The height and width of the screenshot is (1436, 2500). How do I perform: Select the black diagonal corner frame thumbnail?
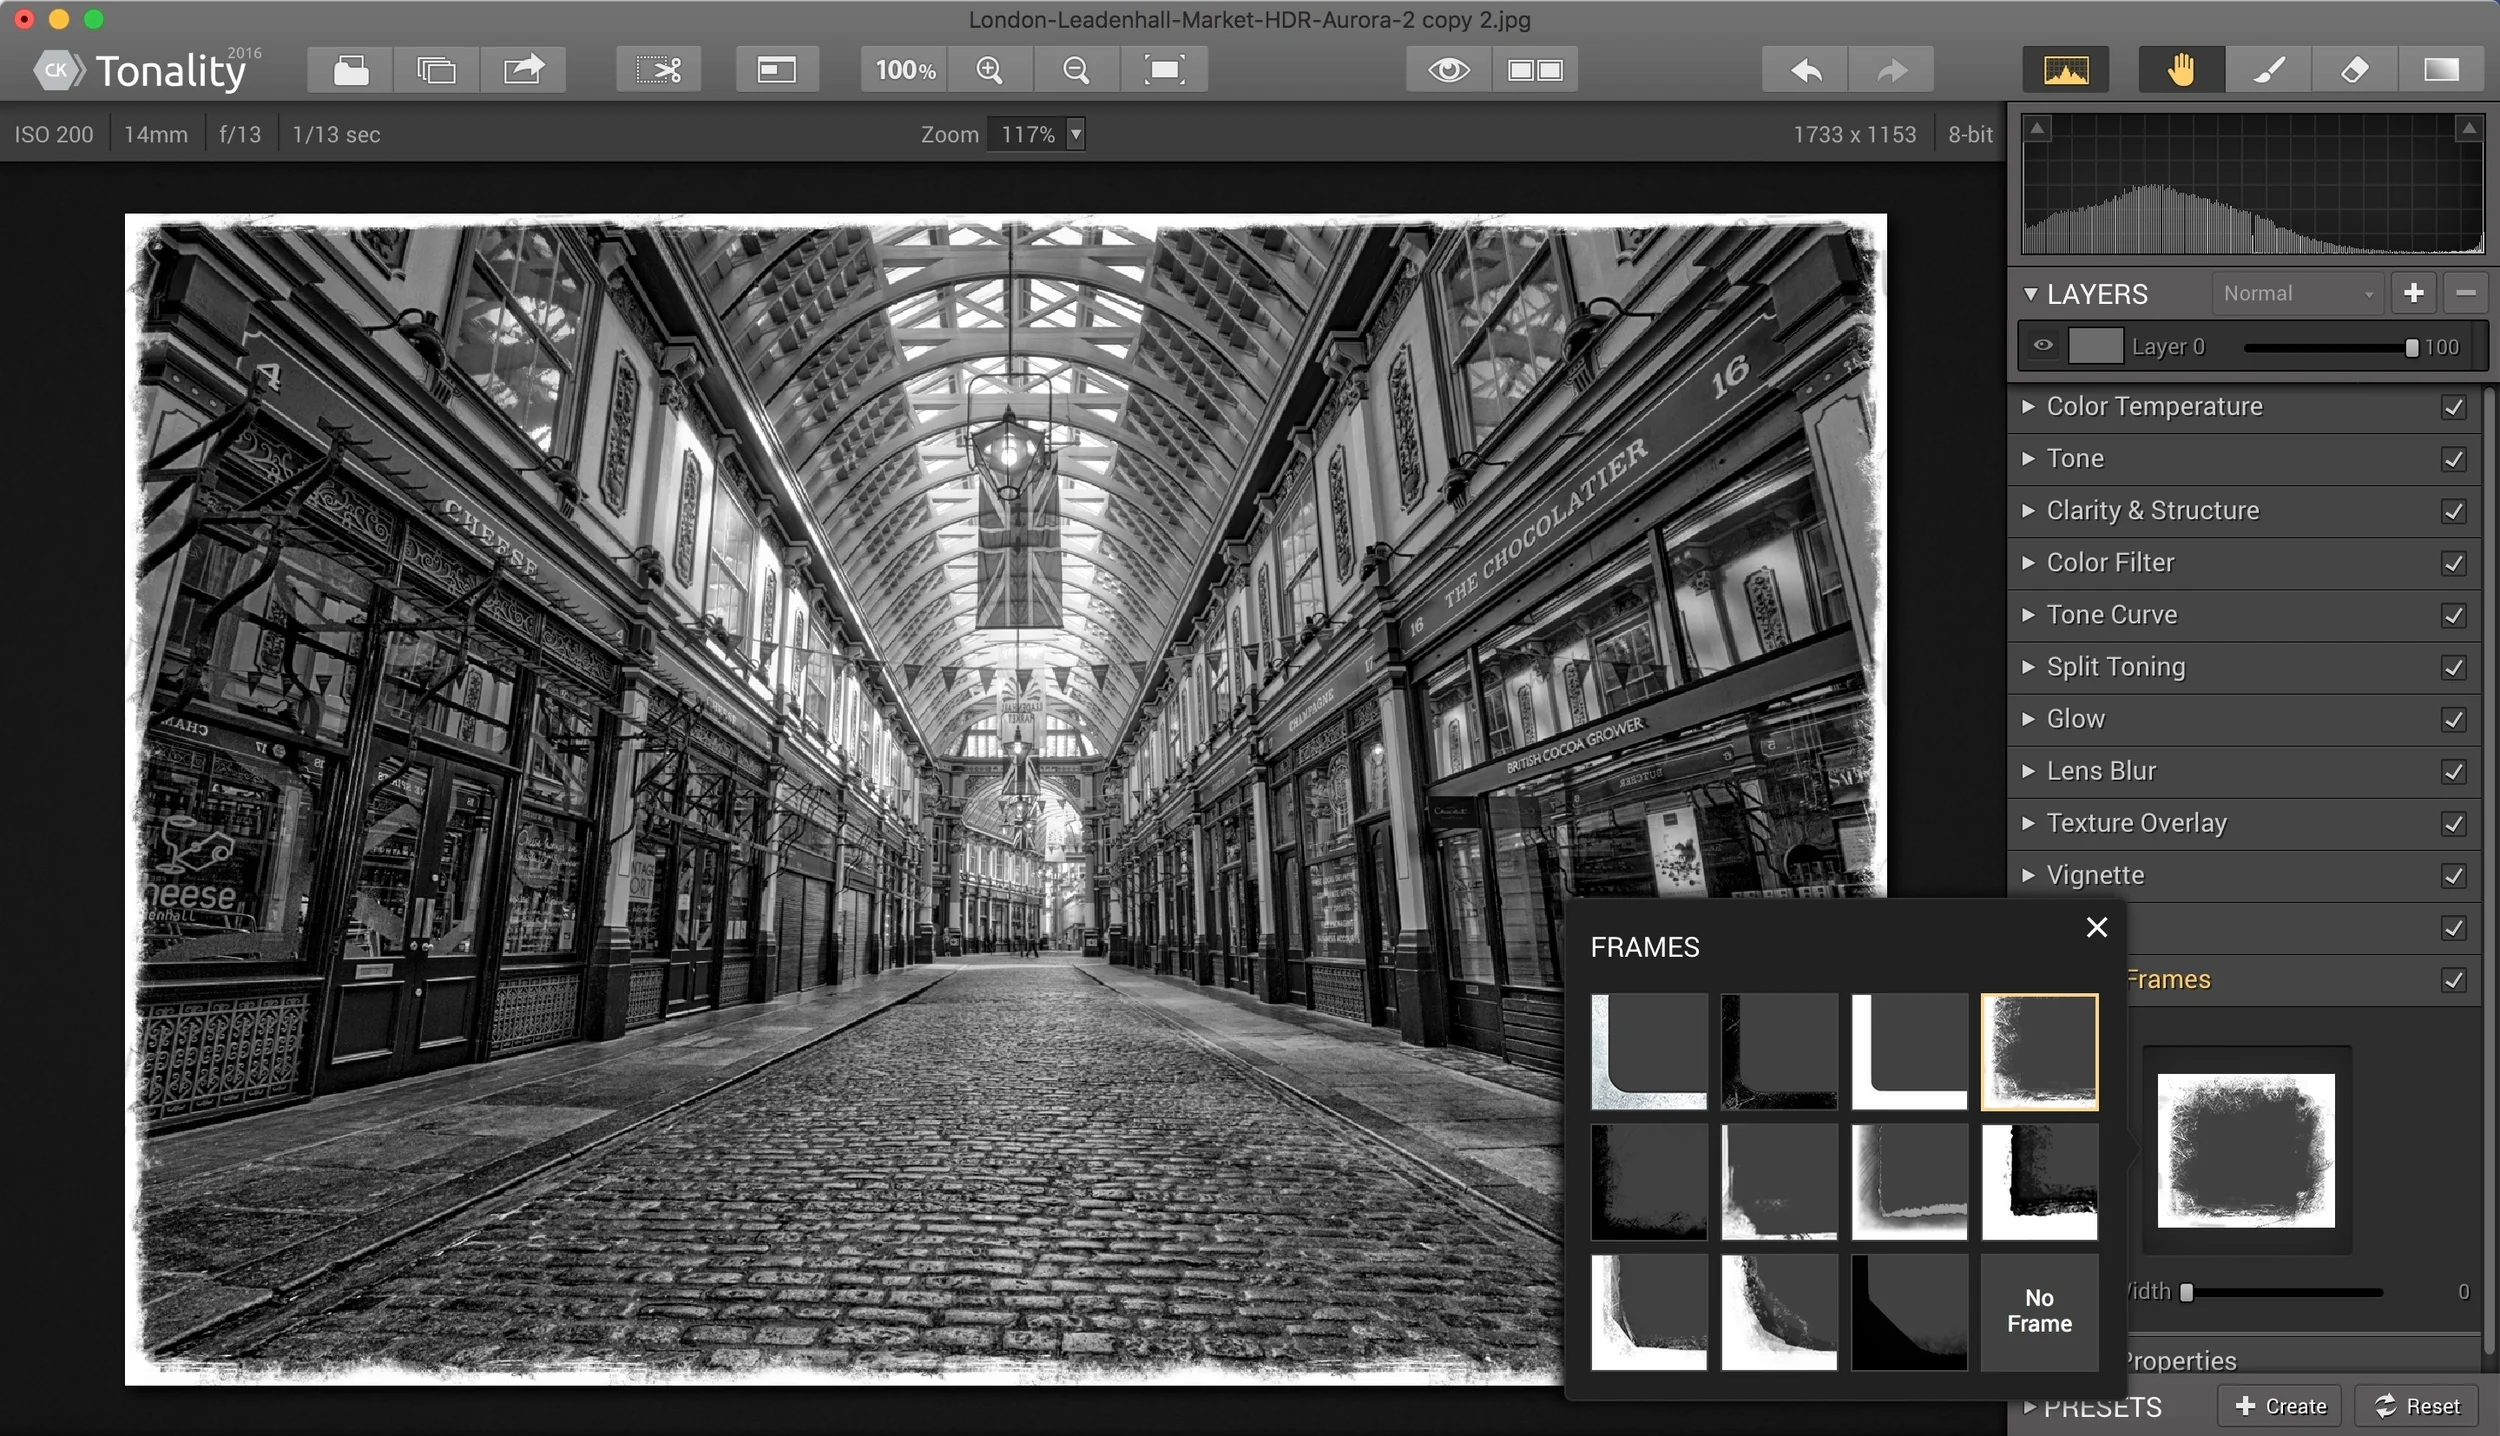pos(1909,1311)
